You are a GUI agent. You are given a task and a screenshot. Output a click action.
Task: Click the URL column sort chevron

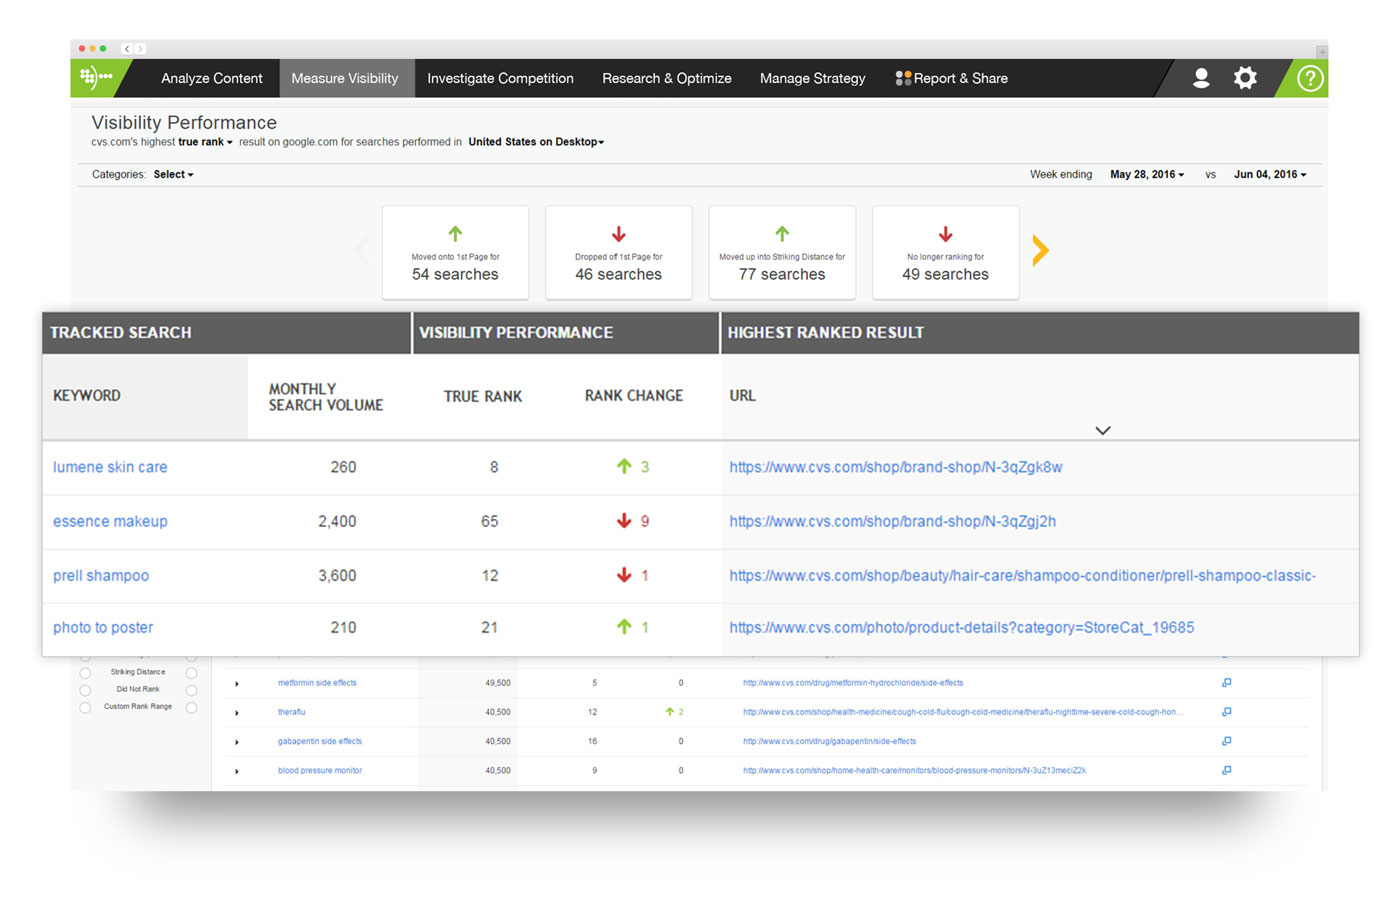[x=1103, y=430]
